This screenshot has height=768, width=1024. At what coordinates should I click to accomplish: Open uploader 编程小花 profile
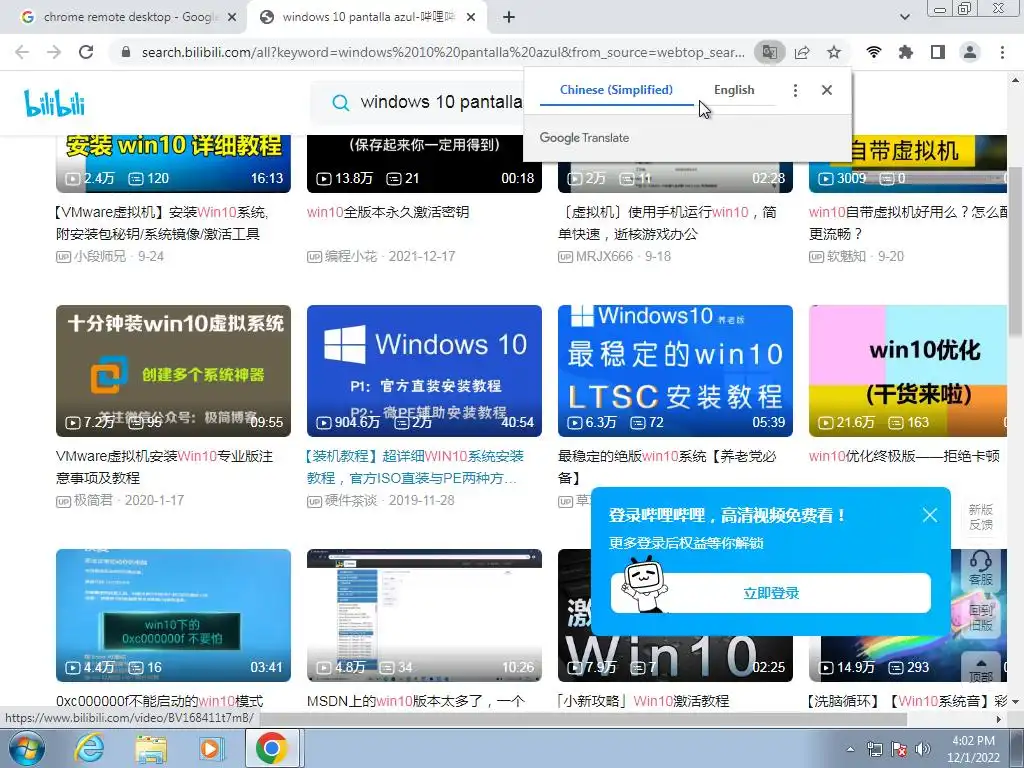[x=351, y=257]
